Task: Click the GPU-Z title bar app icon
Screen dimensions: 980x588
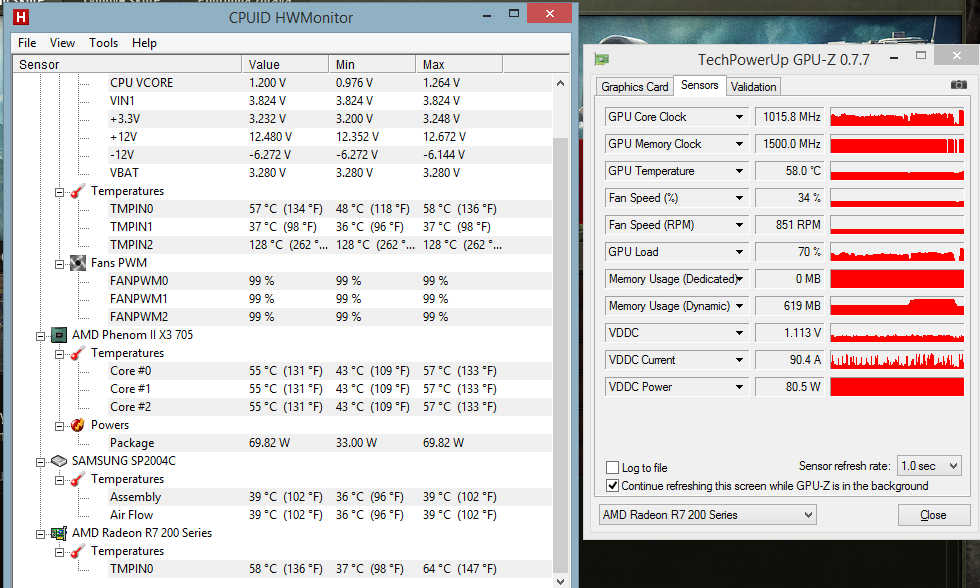Action: coord(601,60)
